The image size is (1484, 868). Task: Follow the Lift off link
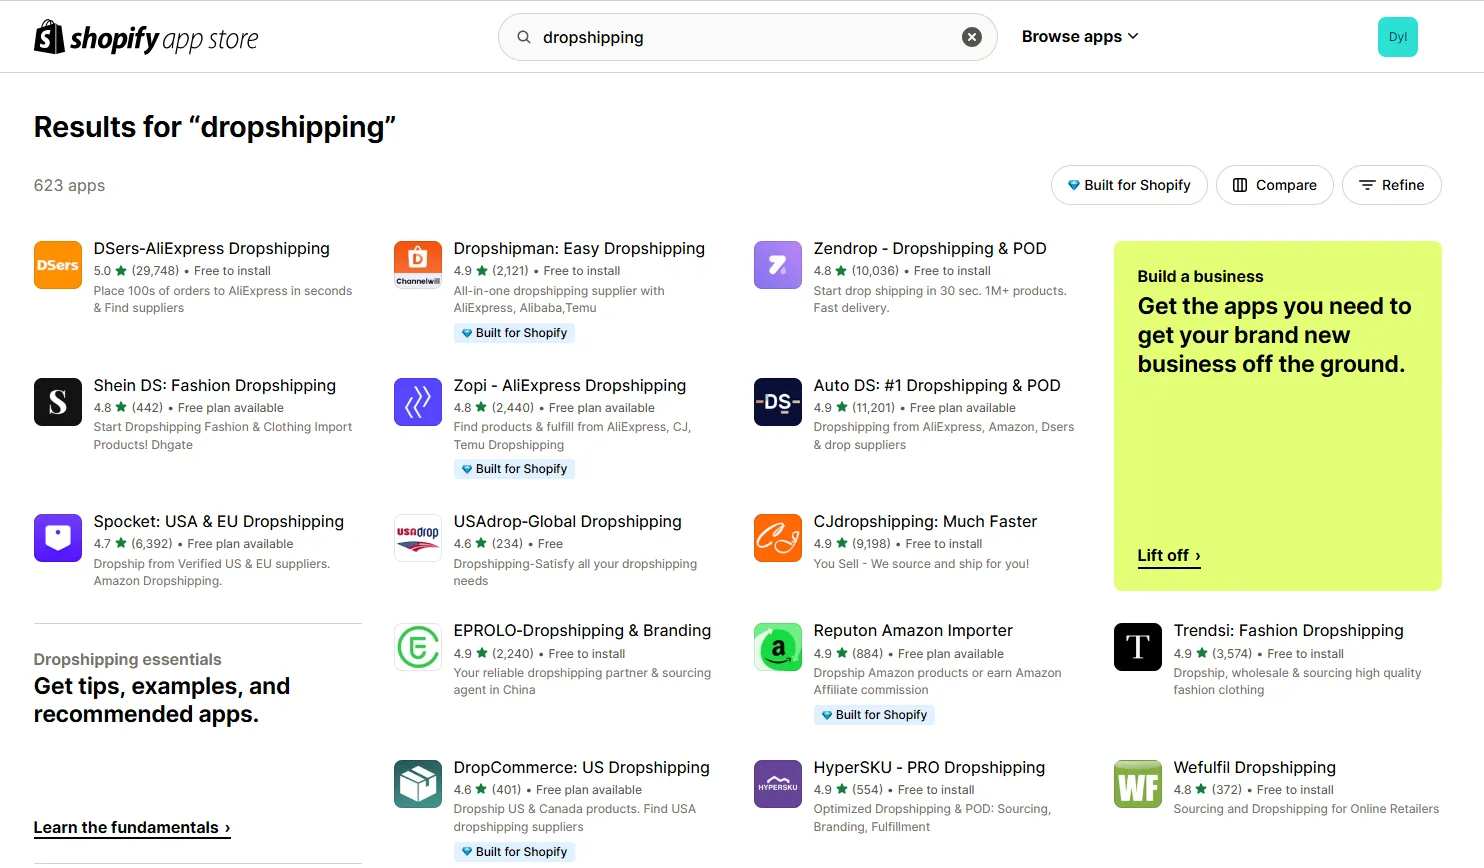[1169, 556]
